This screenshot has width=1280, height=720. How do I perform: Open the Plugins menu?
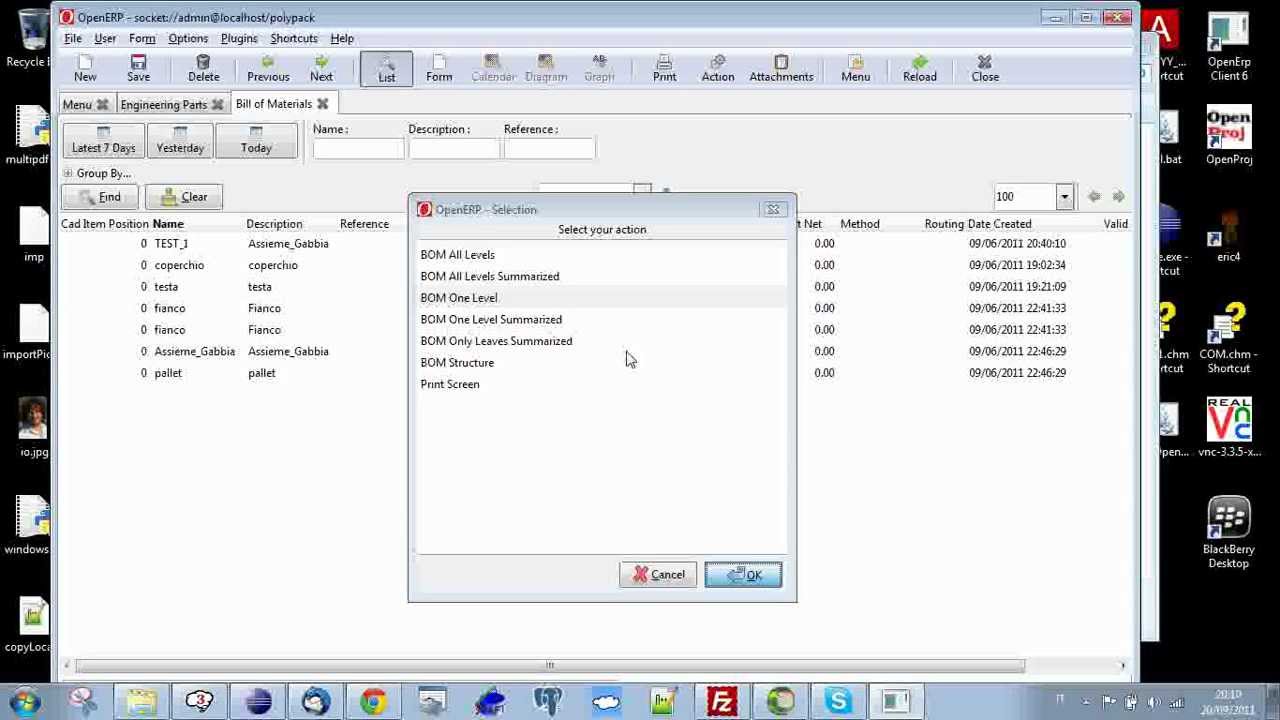point(239,38)
